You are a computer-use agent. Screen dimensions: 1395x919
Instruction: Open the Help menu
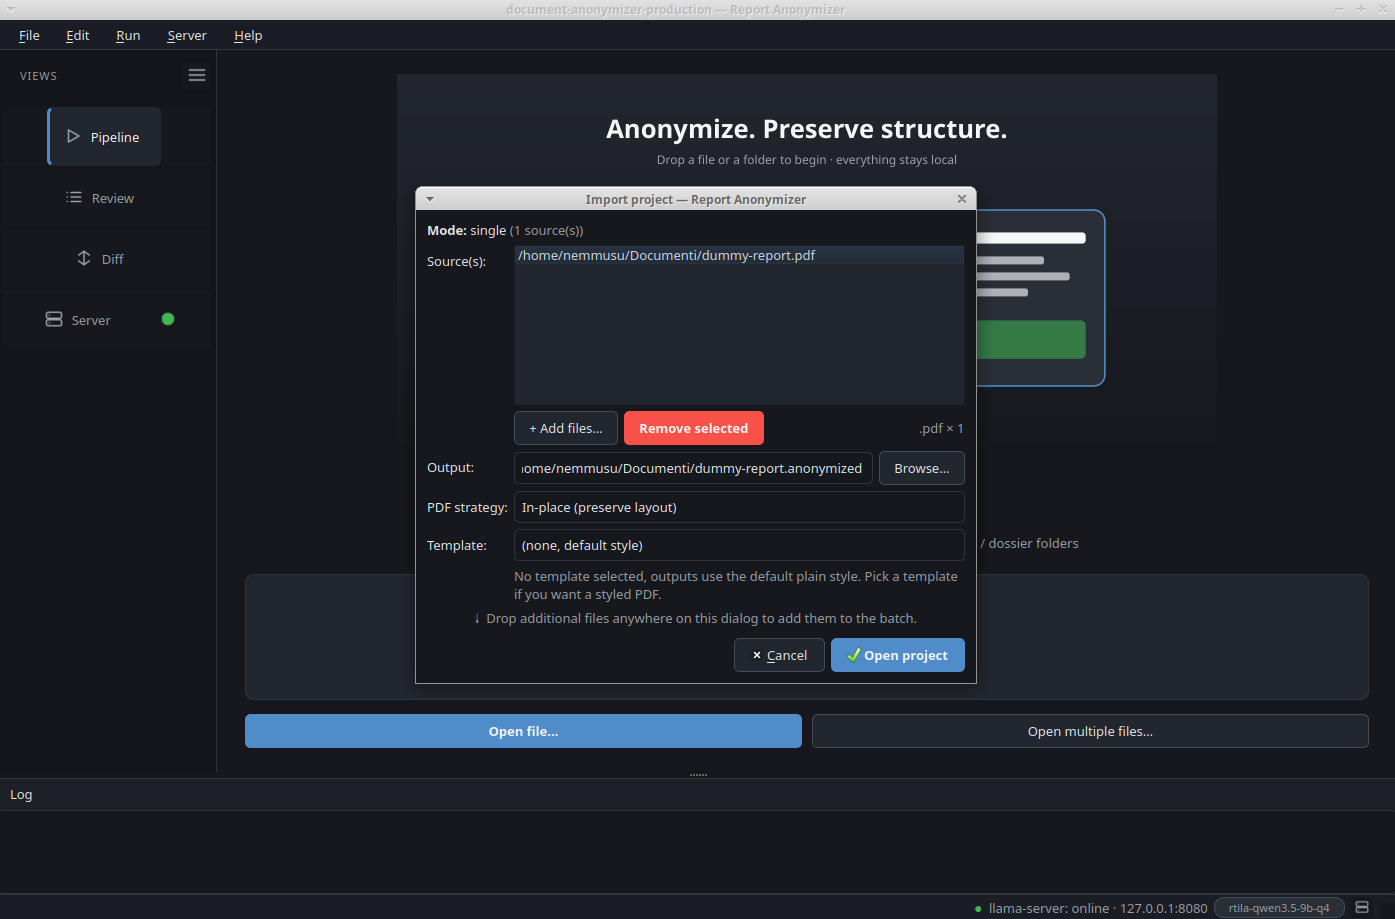click(x=248, y=35)
